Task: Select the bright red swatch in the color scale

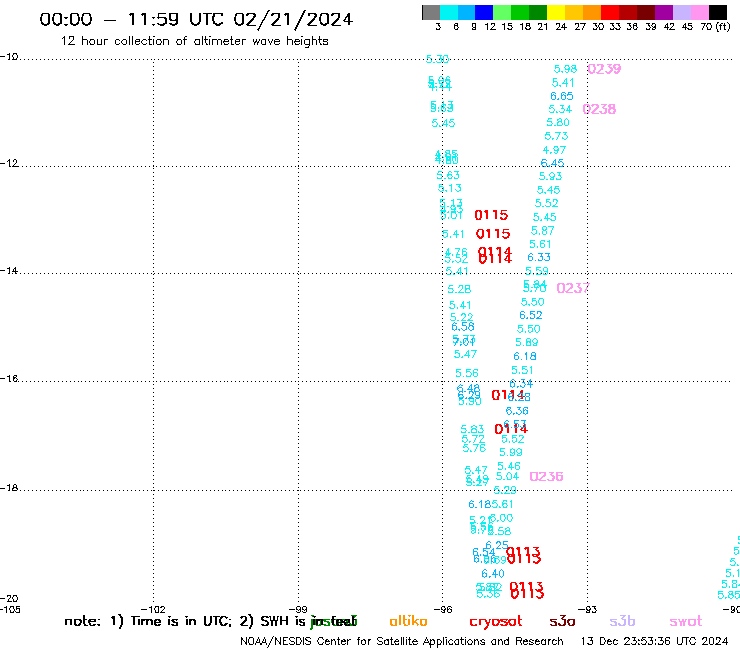Action: pyautogui.click(x=610, y=12)
